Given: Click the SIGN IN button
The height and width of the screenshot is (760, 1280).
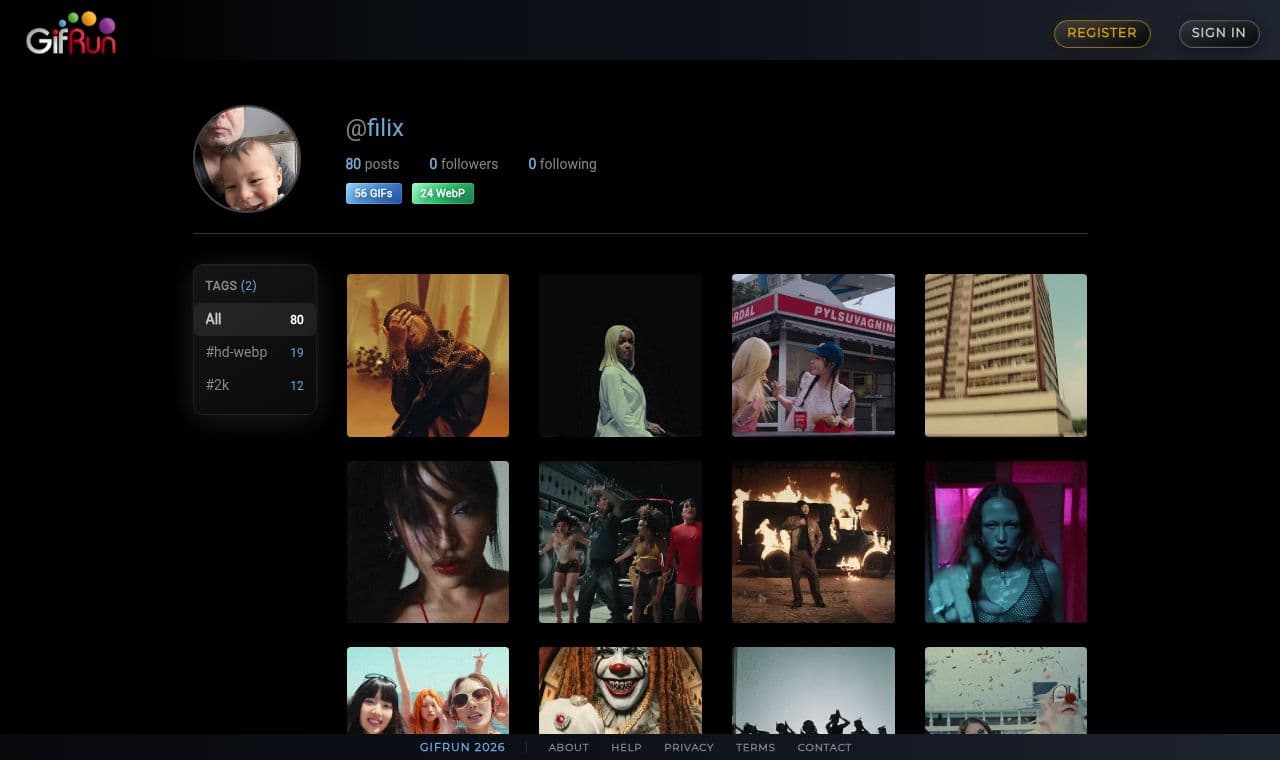Looking at the screenshot, I should [1219, 33].
